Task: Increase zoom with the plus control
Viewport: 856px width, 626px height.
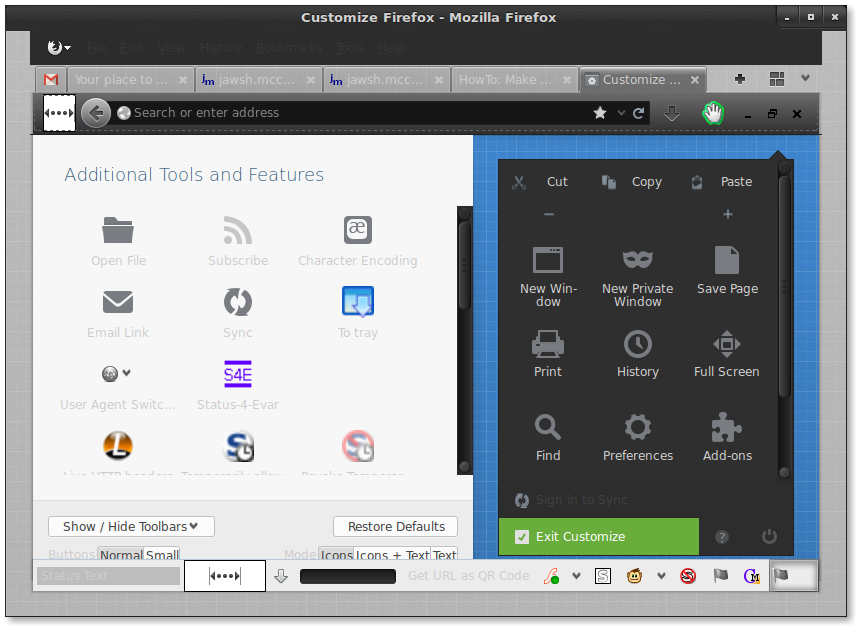Action: [727, 213]
